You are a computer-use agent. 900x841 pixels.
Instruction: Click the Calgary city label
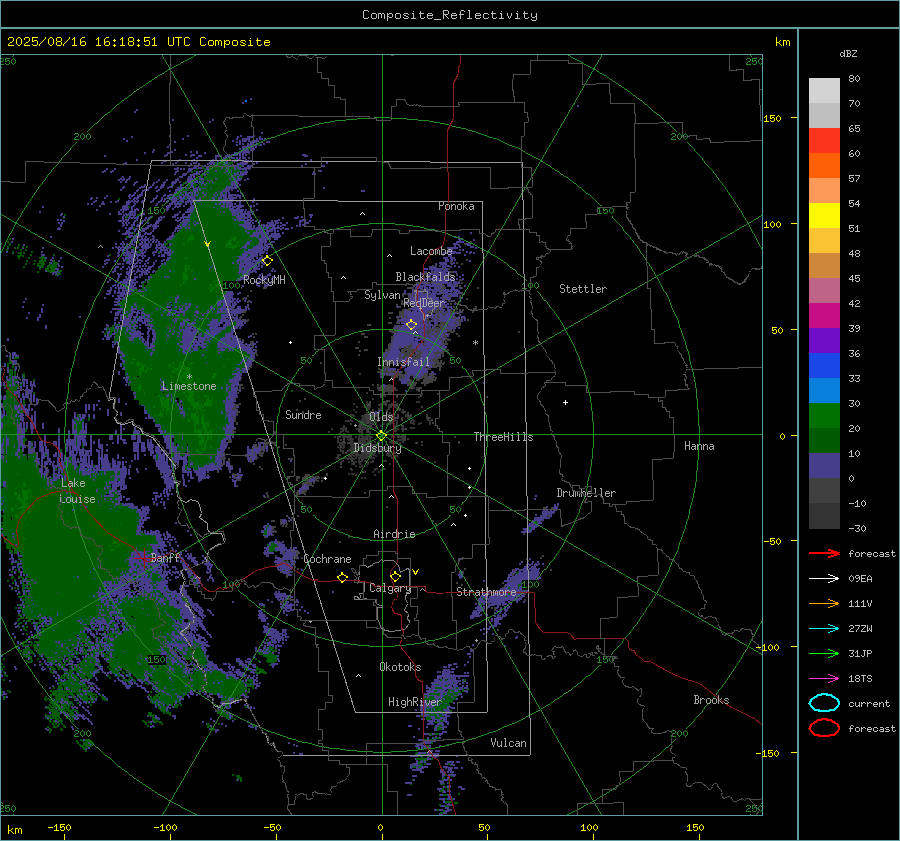[390, 588]
